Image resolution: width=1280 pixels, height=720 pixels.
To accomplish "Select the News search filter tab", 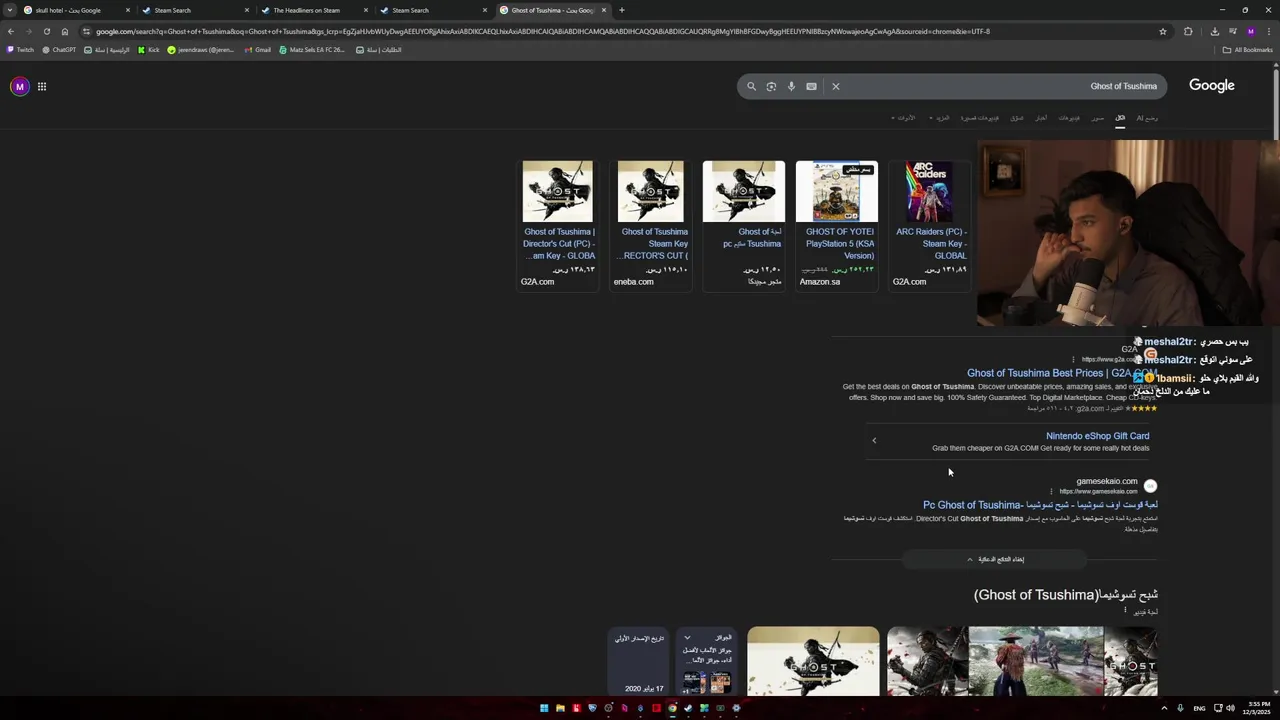I will click(1041, 118).
